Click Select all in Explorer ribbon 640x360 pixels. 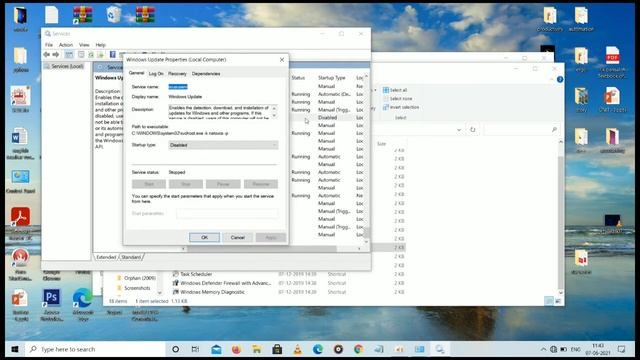click(x=395, y=90)
